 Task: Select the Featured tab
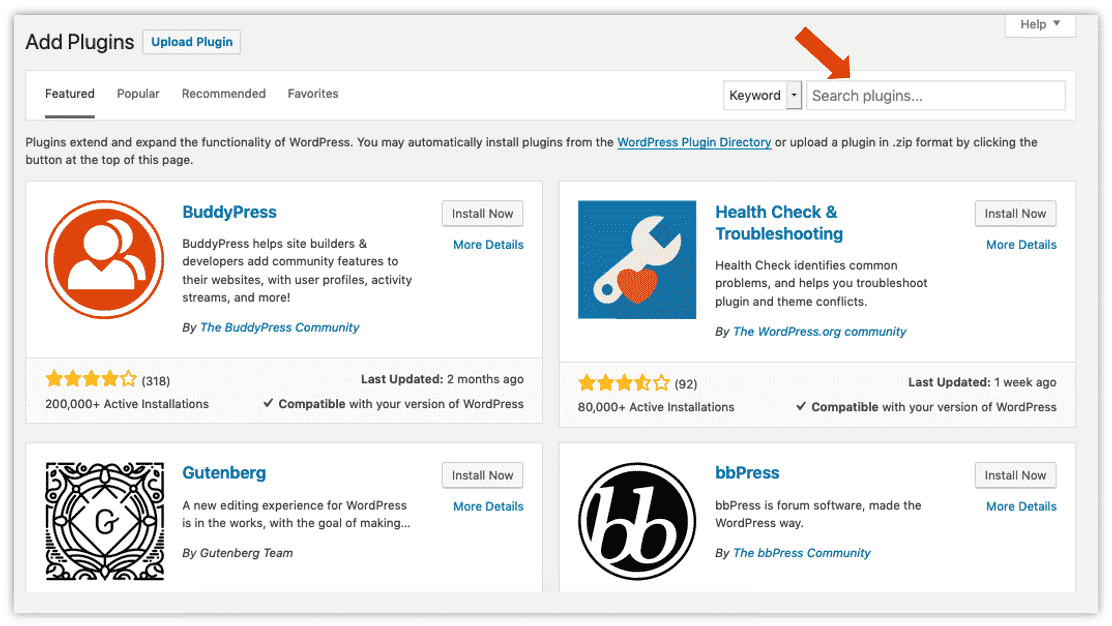click(70, 94)
